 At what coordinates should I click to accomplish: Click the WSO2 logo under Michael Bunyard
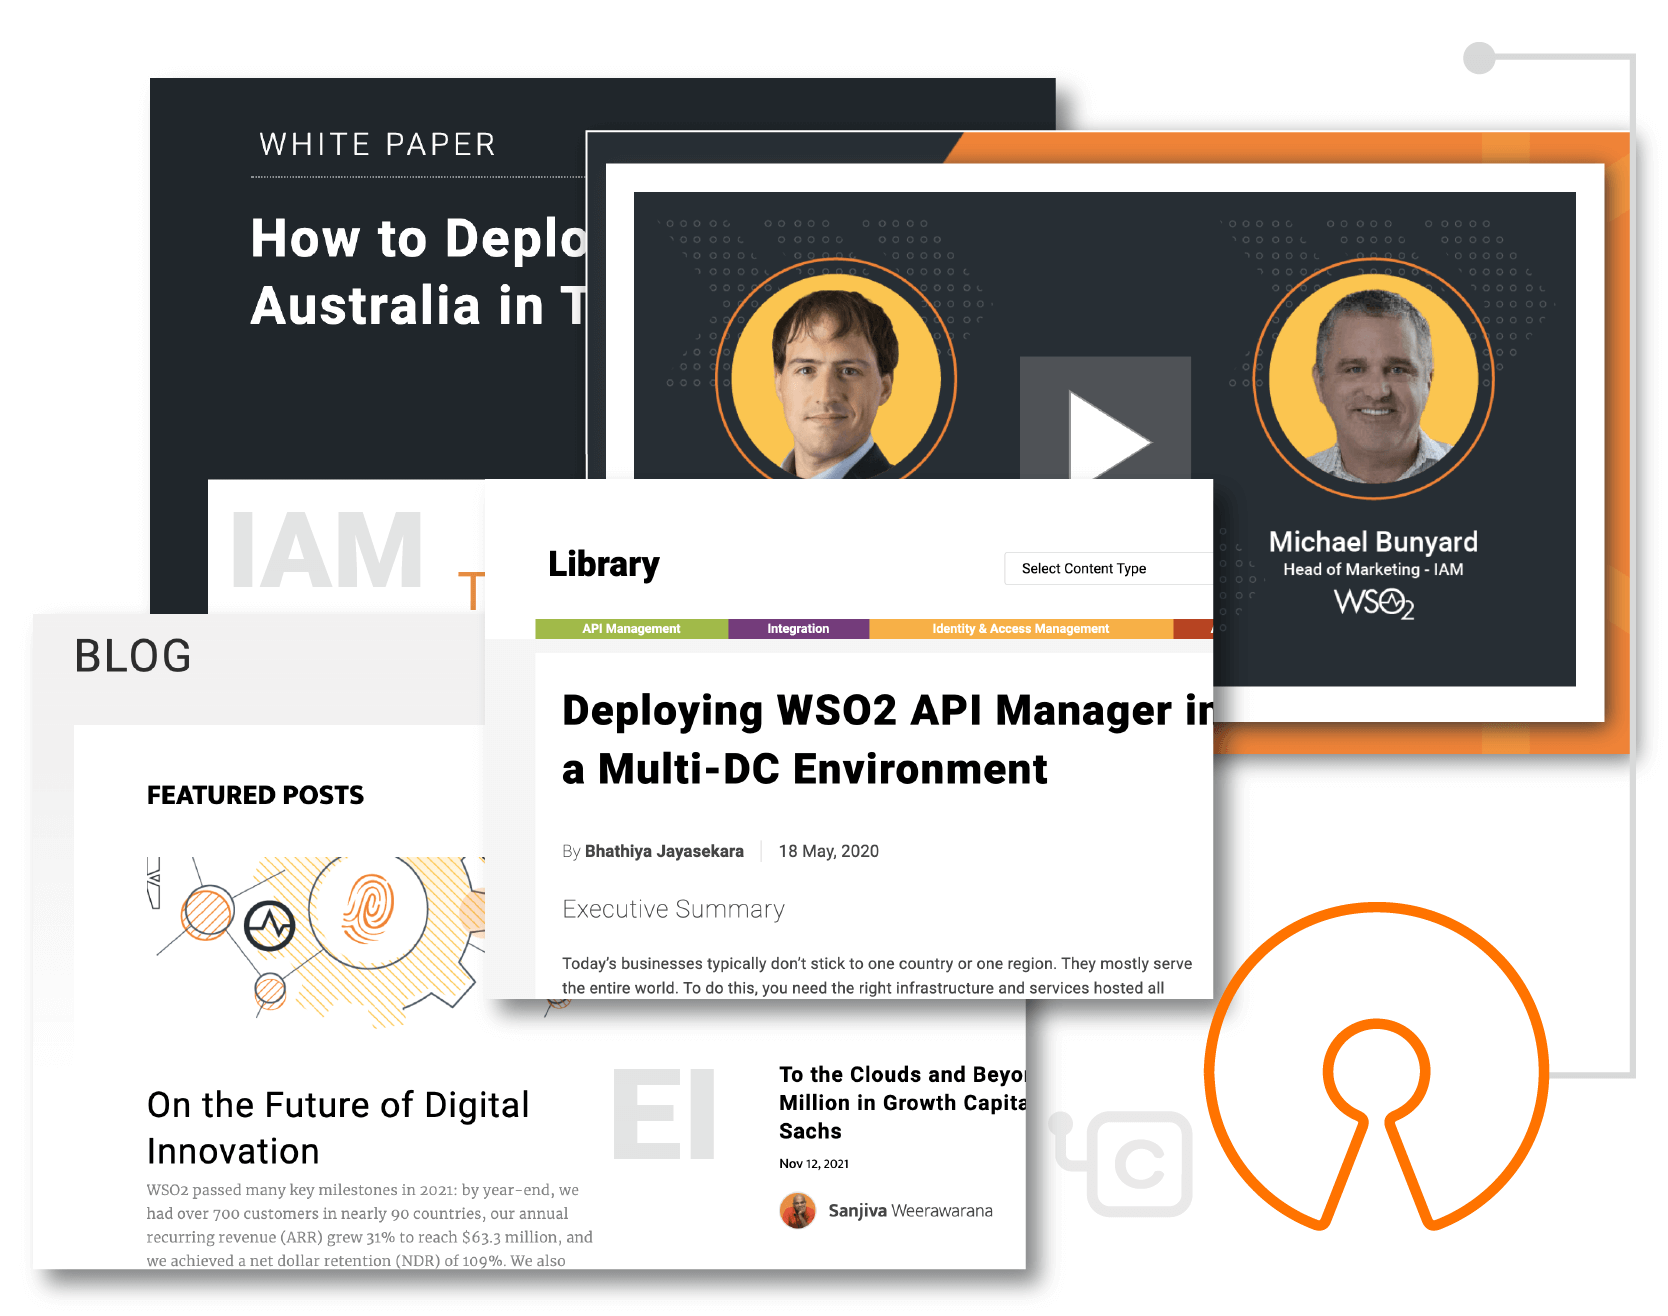coord(1374,603)
